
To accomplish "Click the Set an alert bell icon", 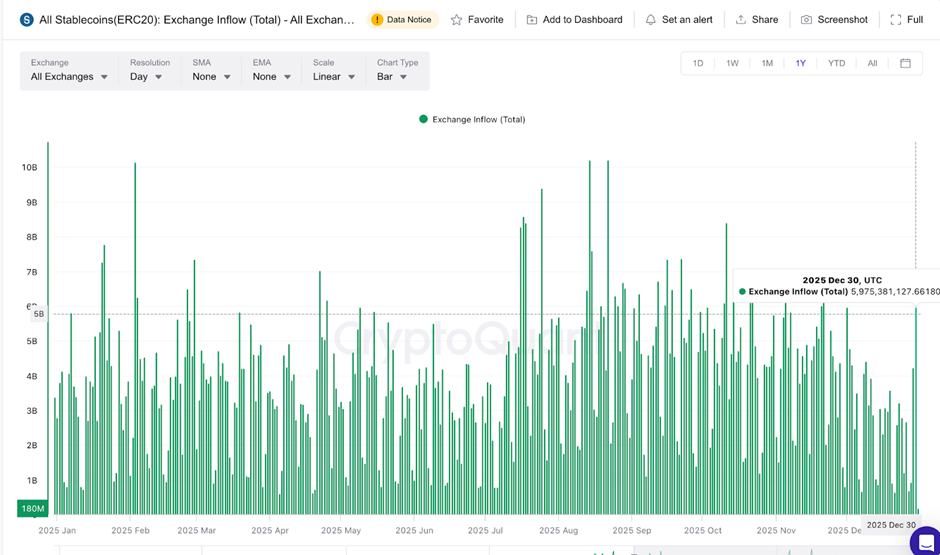I will (651, 20).
